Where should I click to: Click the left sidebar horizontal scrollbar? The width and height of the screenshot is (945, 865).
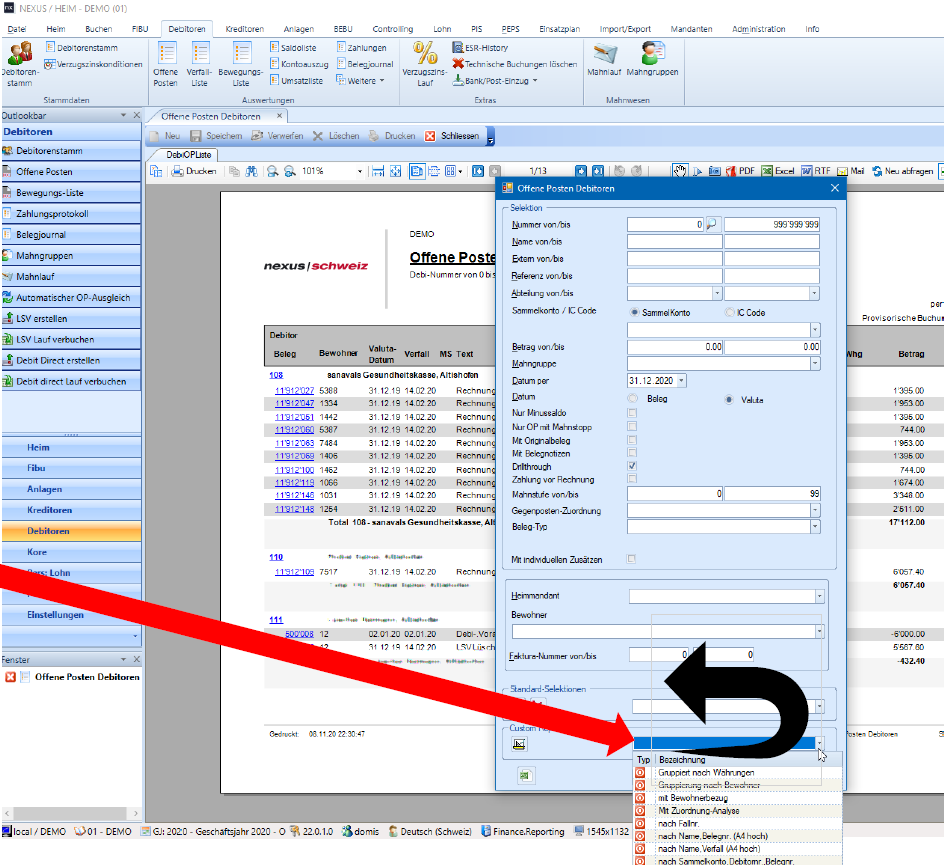(x=71, y=813)
